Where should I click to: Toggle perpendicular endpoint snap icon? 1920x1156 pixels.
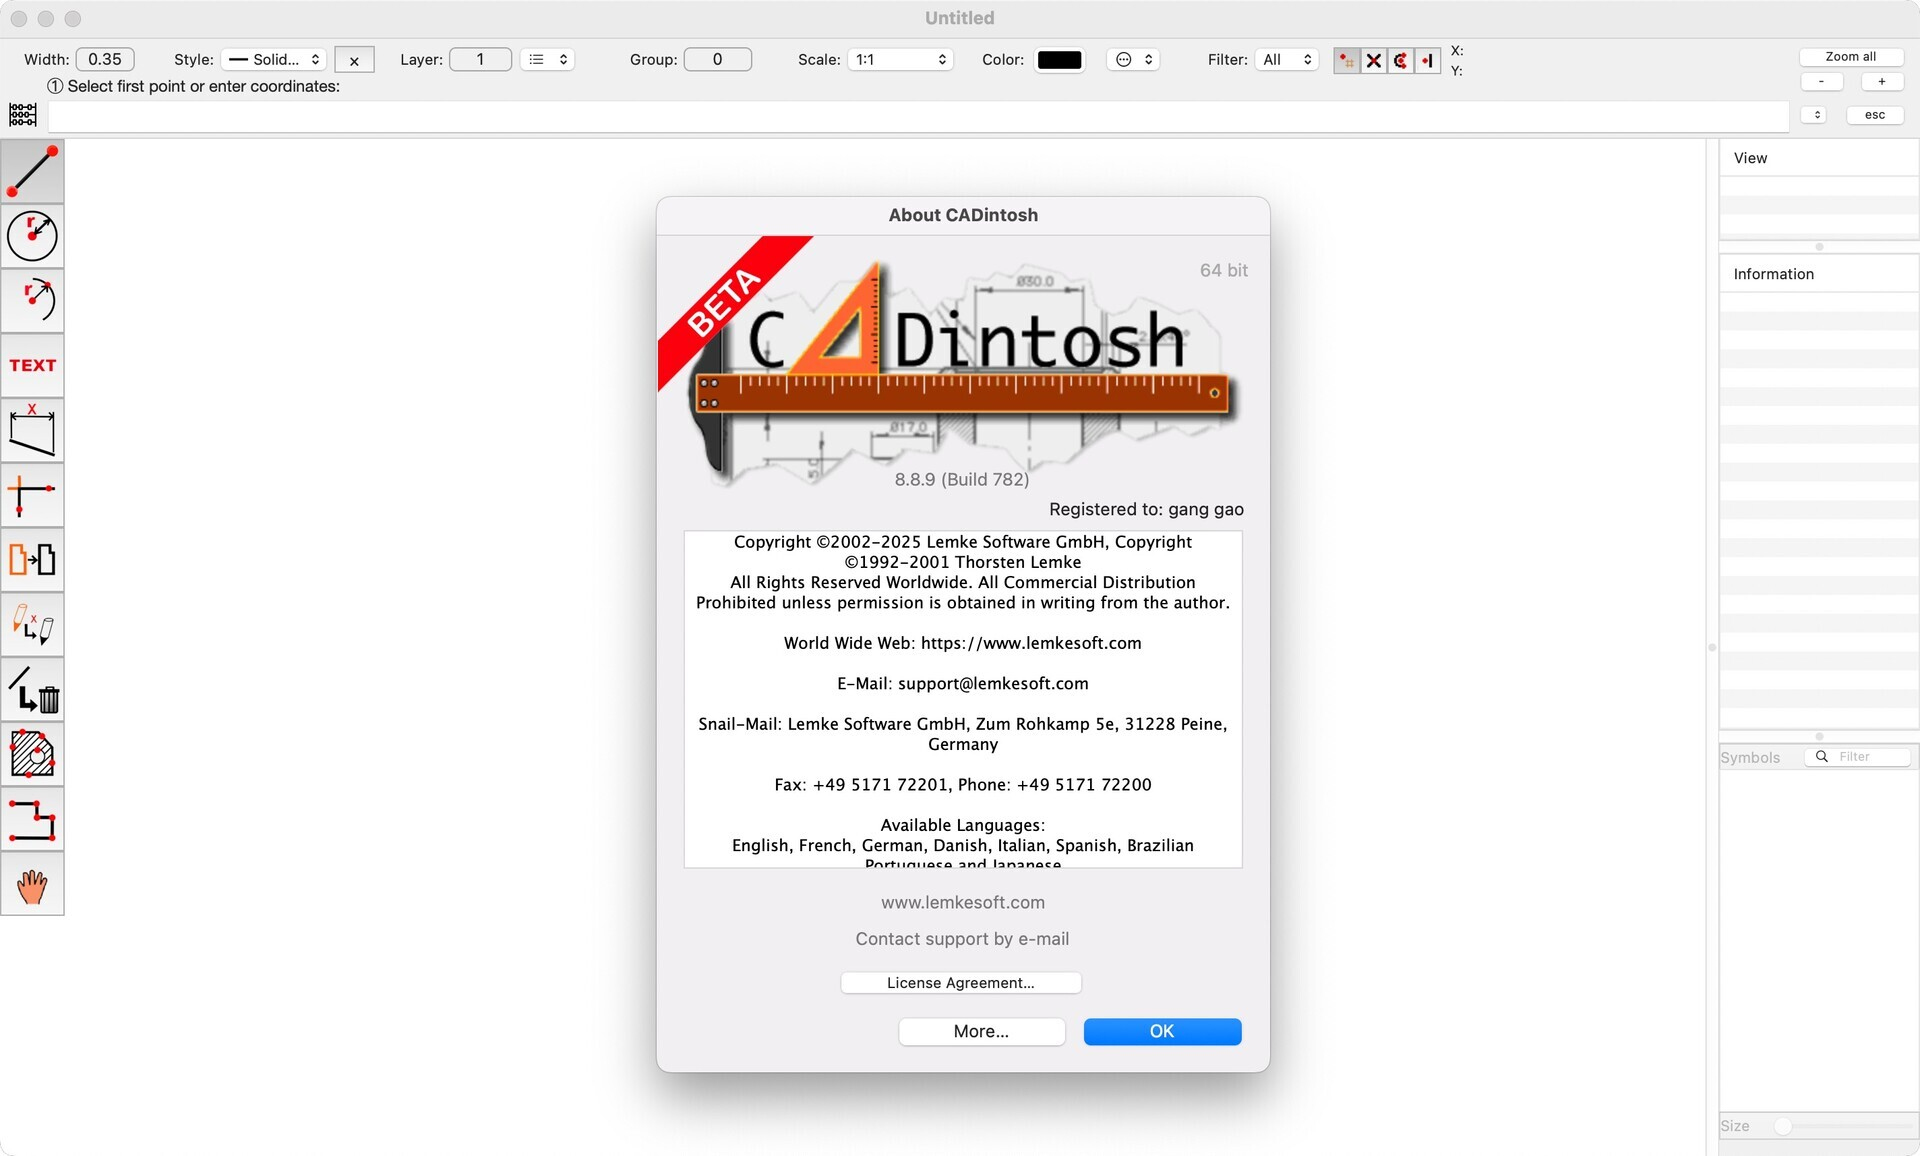pos(1428,61)
